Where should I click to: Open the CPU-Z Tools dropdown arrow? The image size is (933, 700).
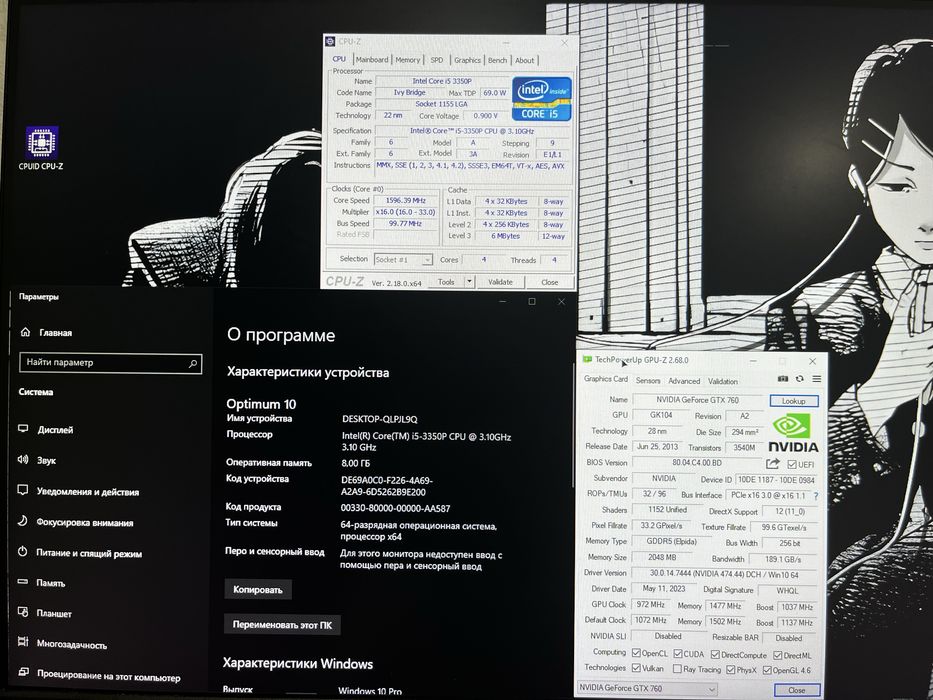[469, 282]
